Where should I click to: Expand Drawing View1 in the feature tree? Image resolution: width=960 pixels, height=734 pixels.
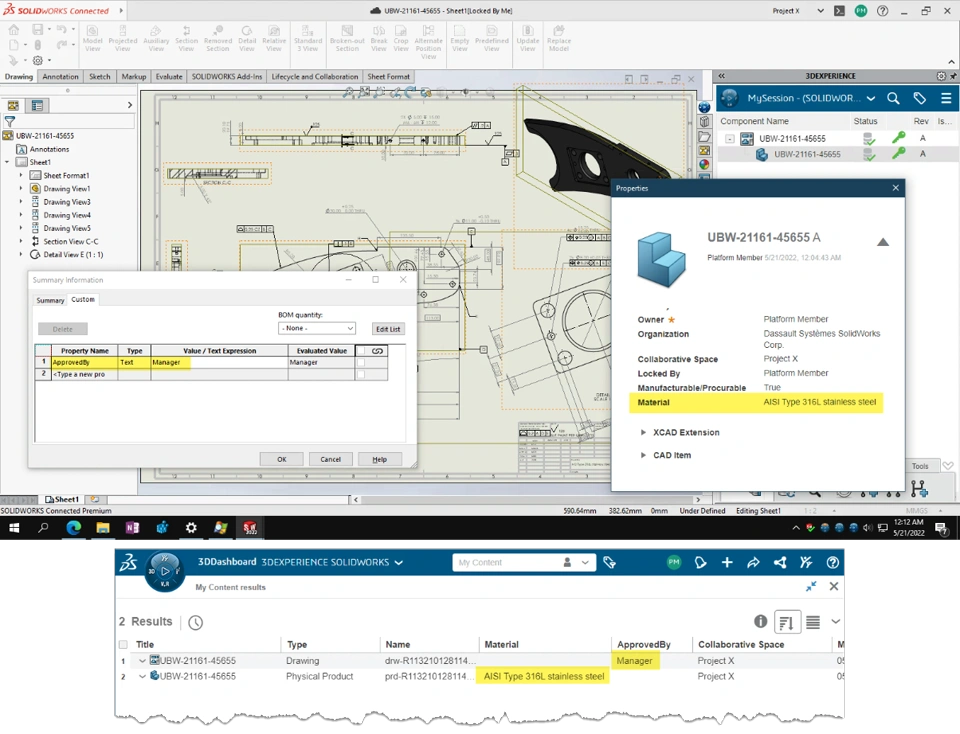[21, 189]
